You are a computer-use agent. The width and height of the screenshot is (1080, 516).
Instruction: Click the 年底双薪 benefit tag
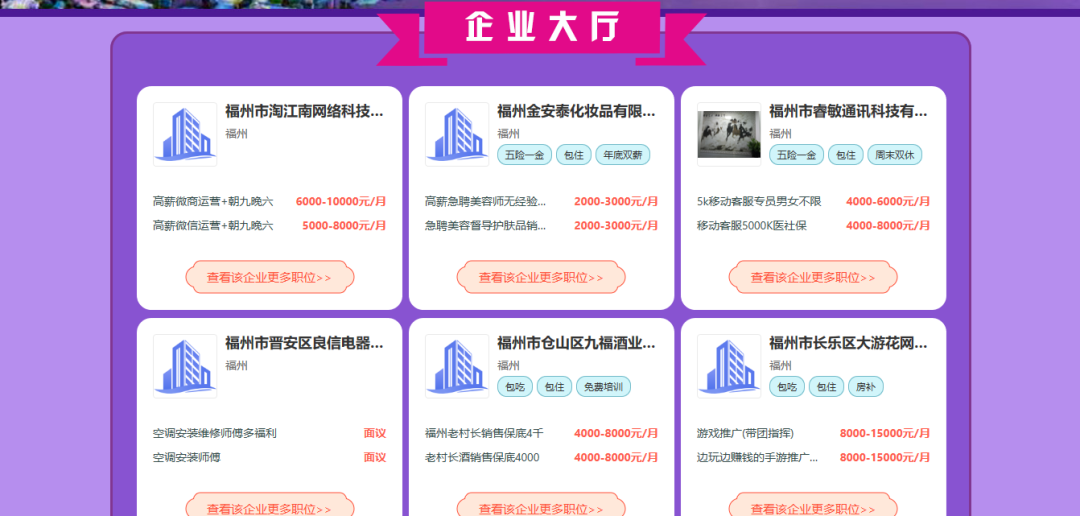click(x=623, y=155)
